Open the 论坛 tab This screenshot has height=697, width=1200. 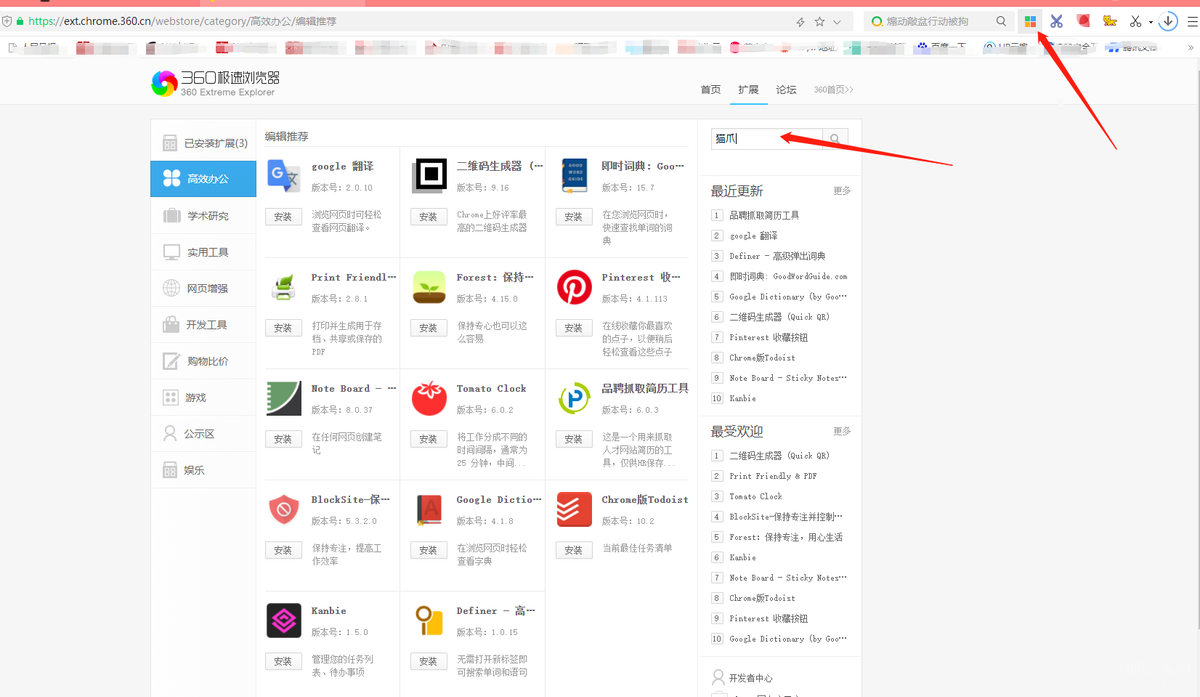[786, 90]
